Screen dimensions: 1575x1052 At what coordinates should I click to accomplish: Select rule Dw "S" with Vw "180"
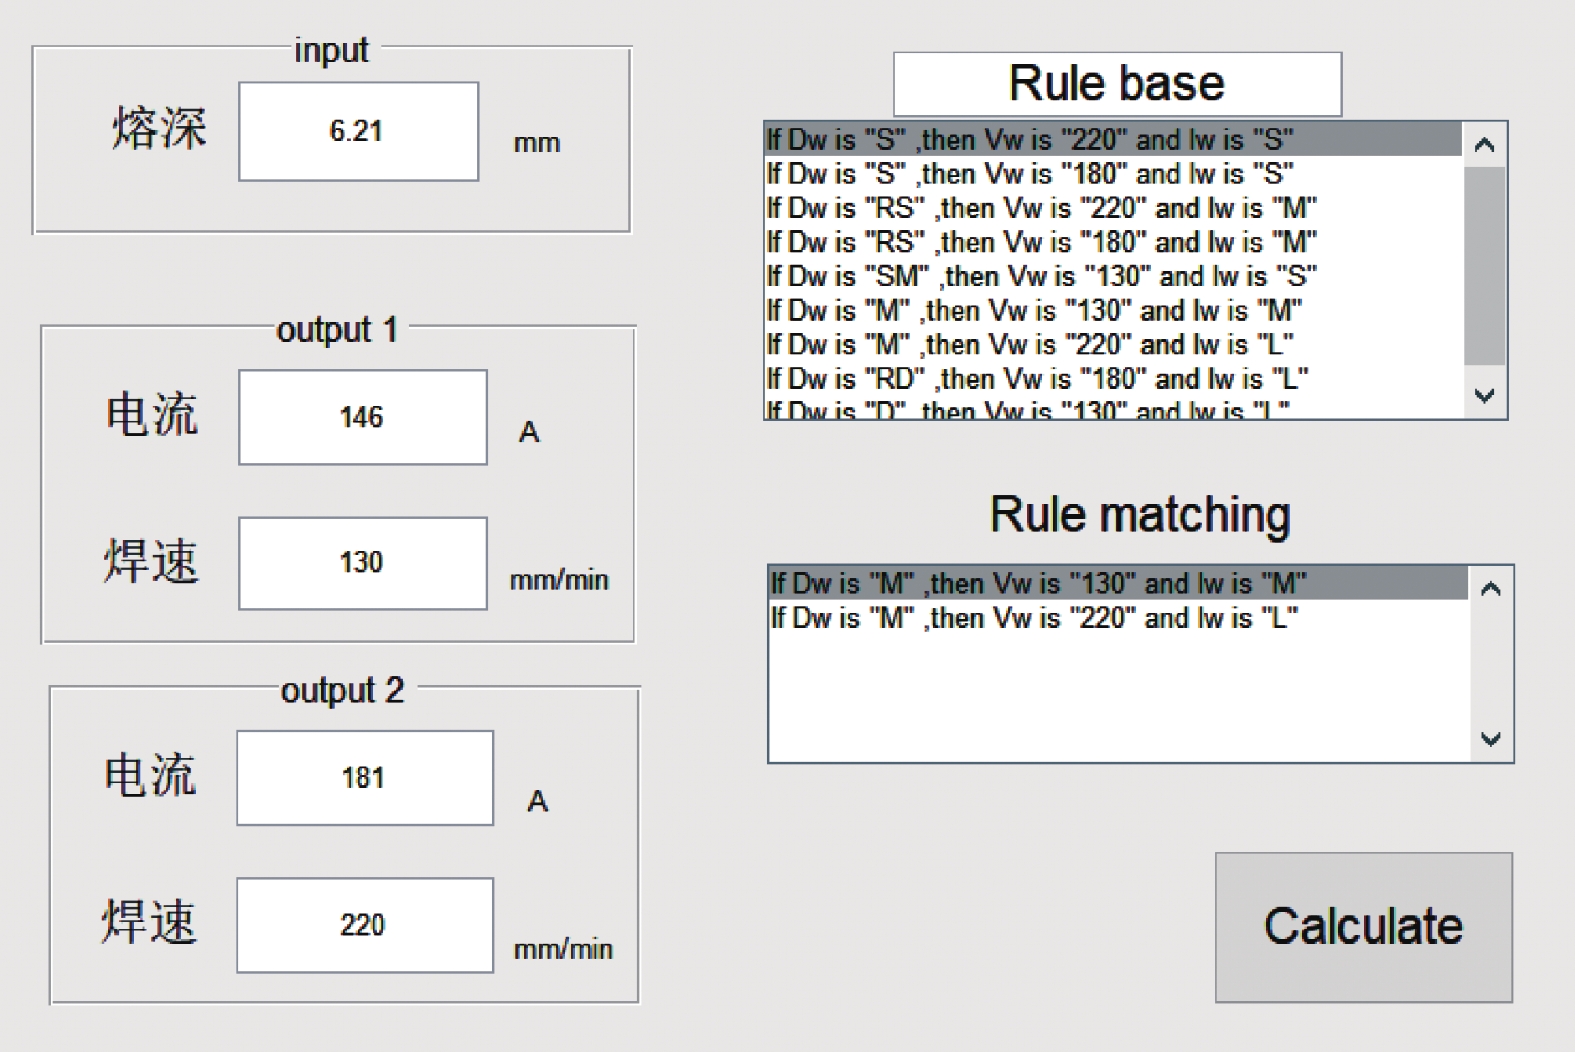[1030, 174]
